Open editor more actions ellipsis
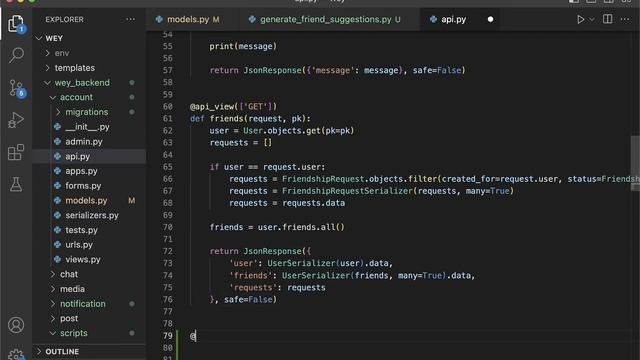 (625, 19)
